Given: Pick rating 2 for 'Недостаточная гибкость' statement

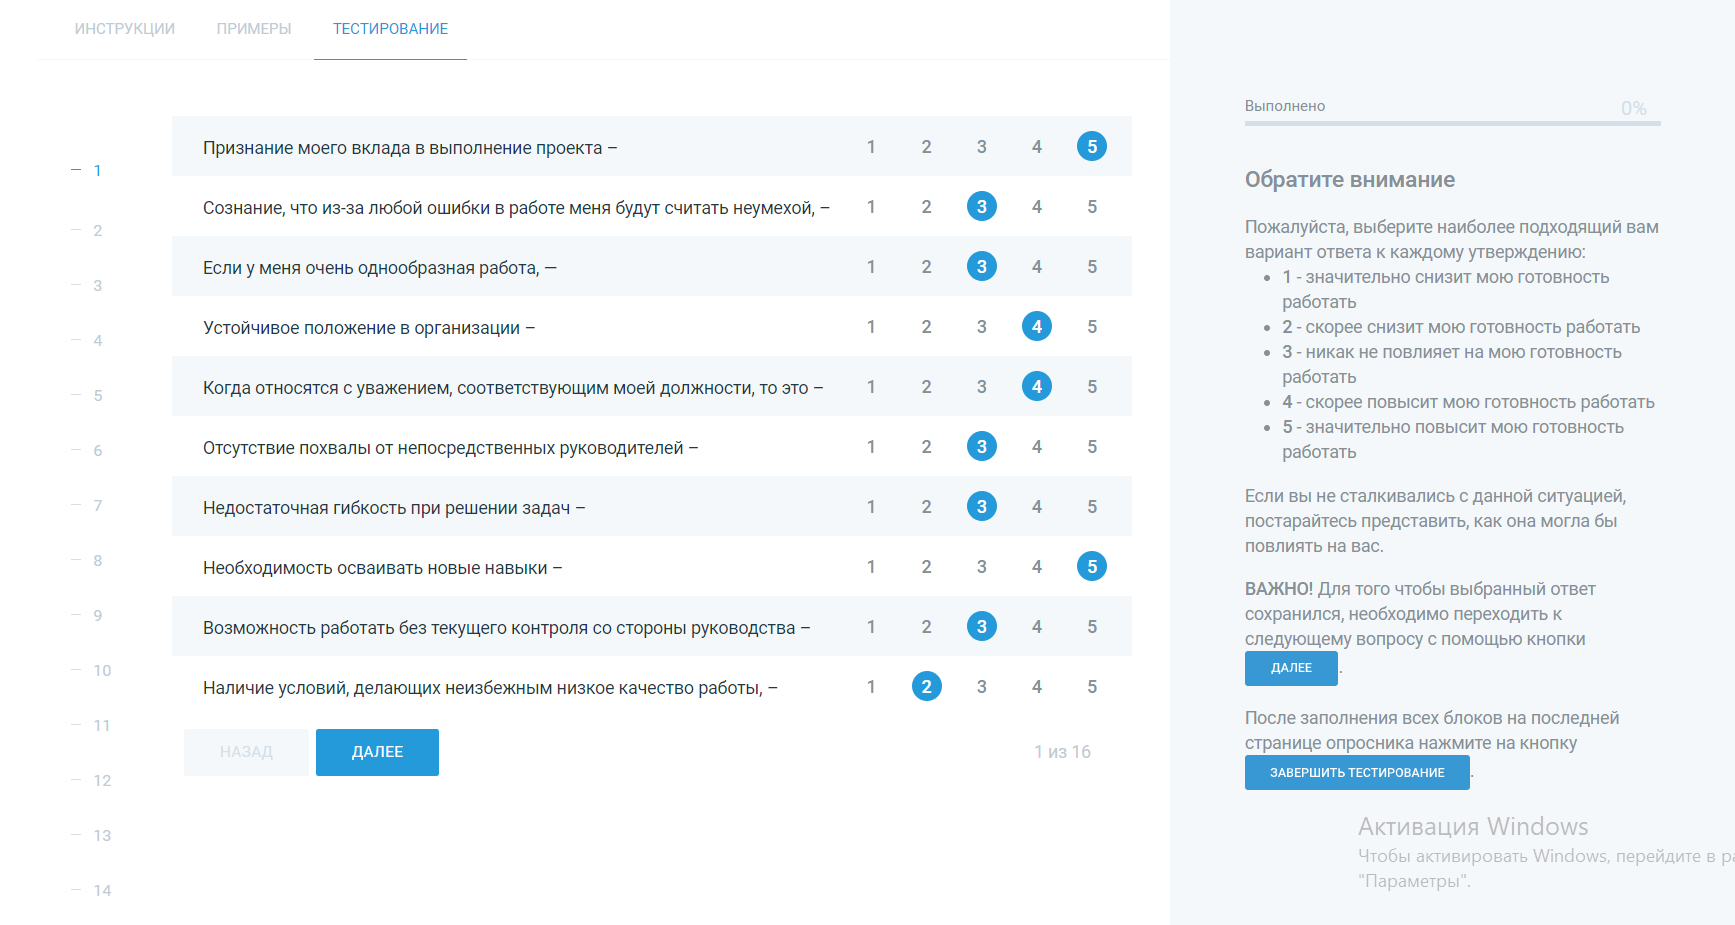Looking at the screenshot, I should [926, 507].
